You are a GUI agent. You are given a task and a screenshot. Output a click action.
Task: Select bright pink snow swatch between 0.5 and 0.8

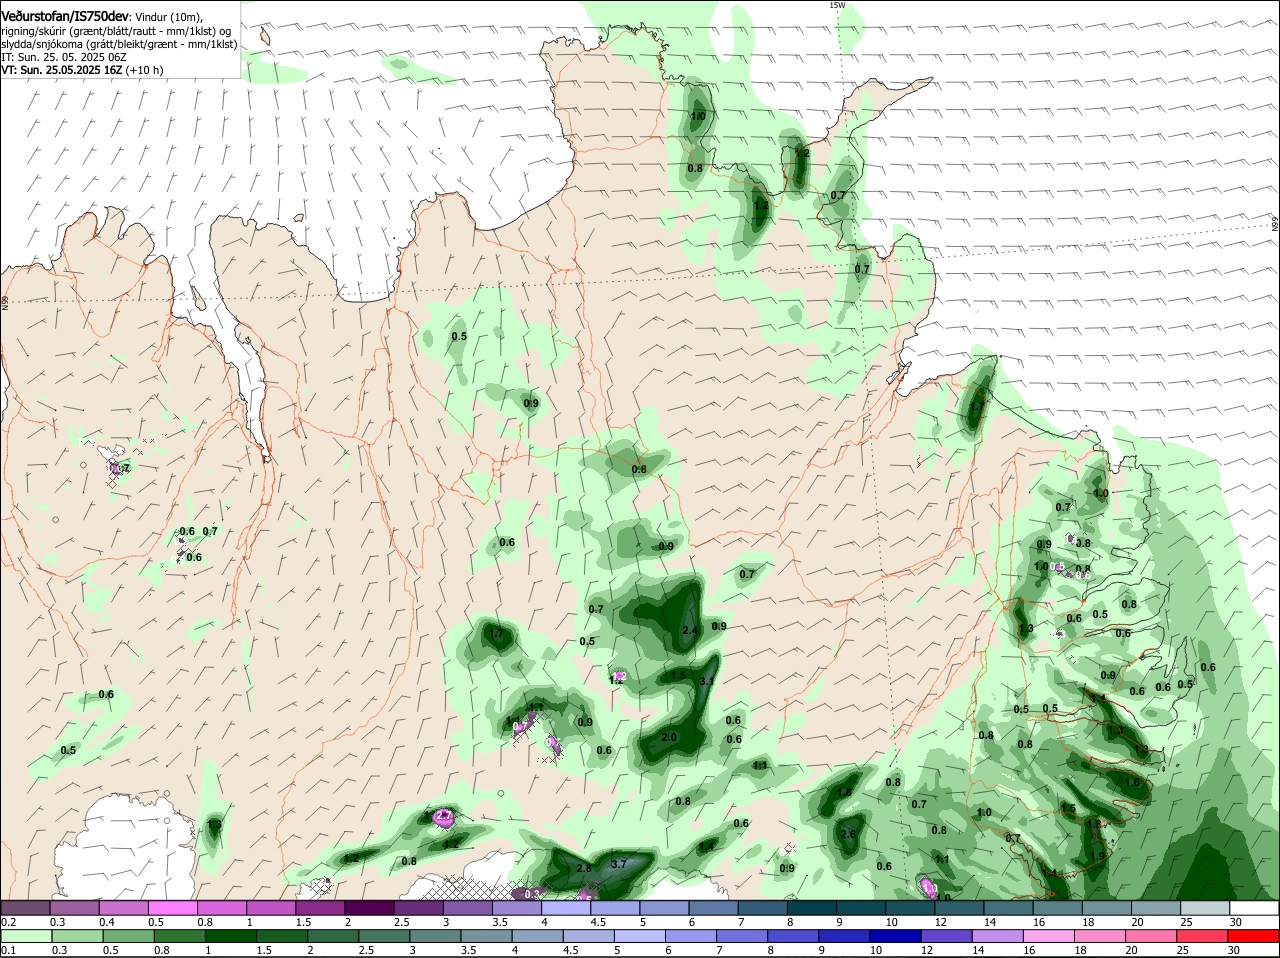(172, 907)
